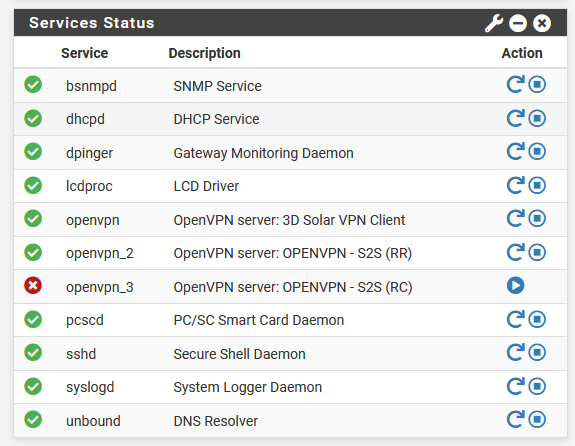The height and width of the screenshot is (446, 575).
Task: Restart the dpinger gateway monitoring daemon
Action: pyautogui.click(x=516, y=151)
